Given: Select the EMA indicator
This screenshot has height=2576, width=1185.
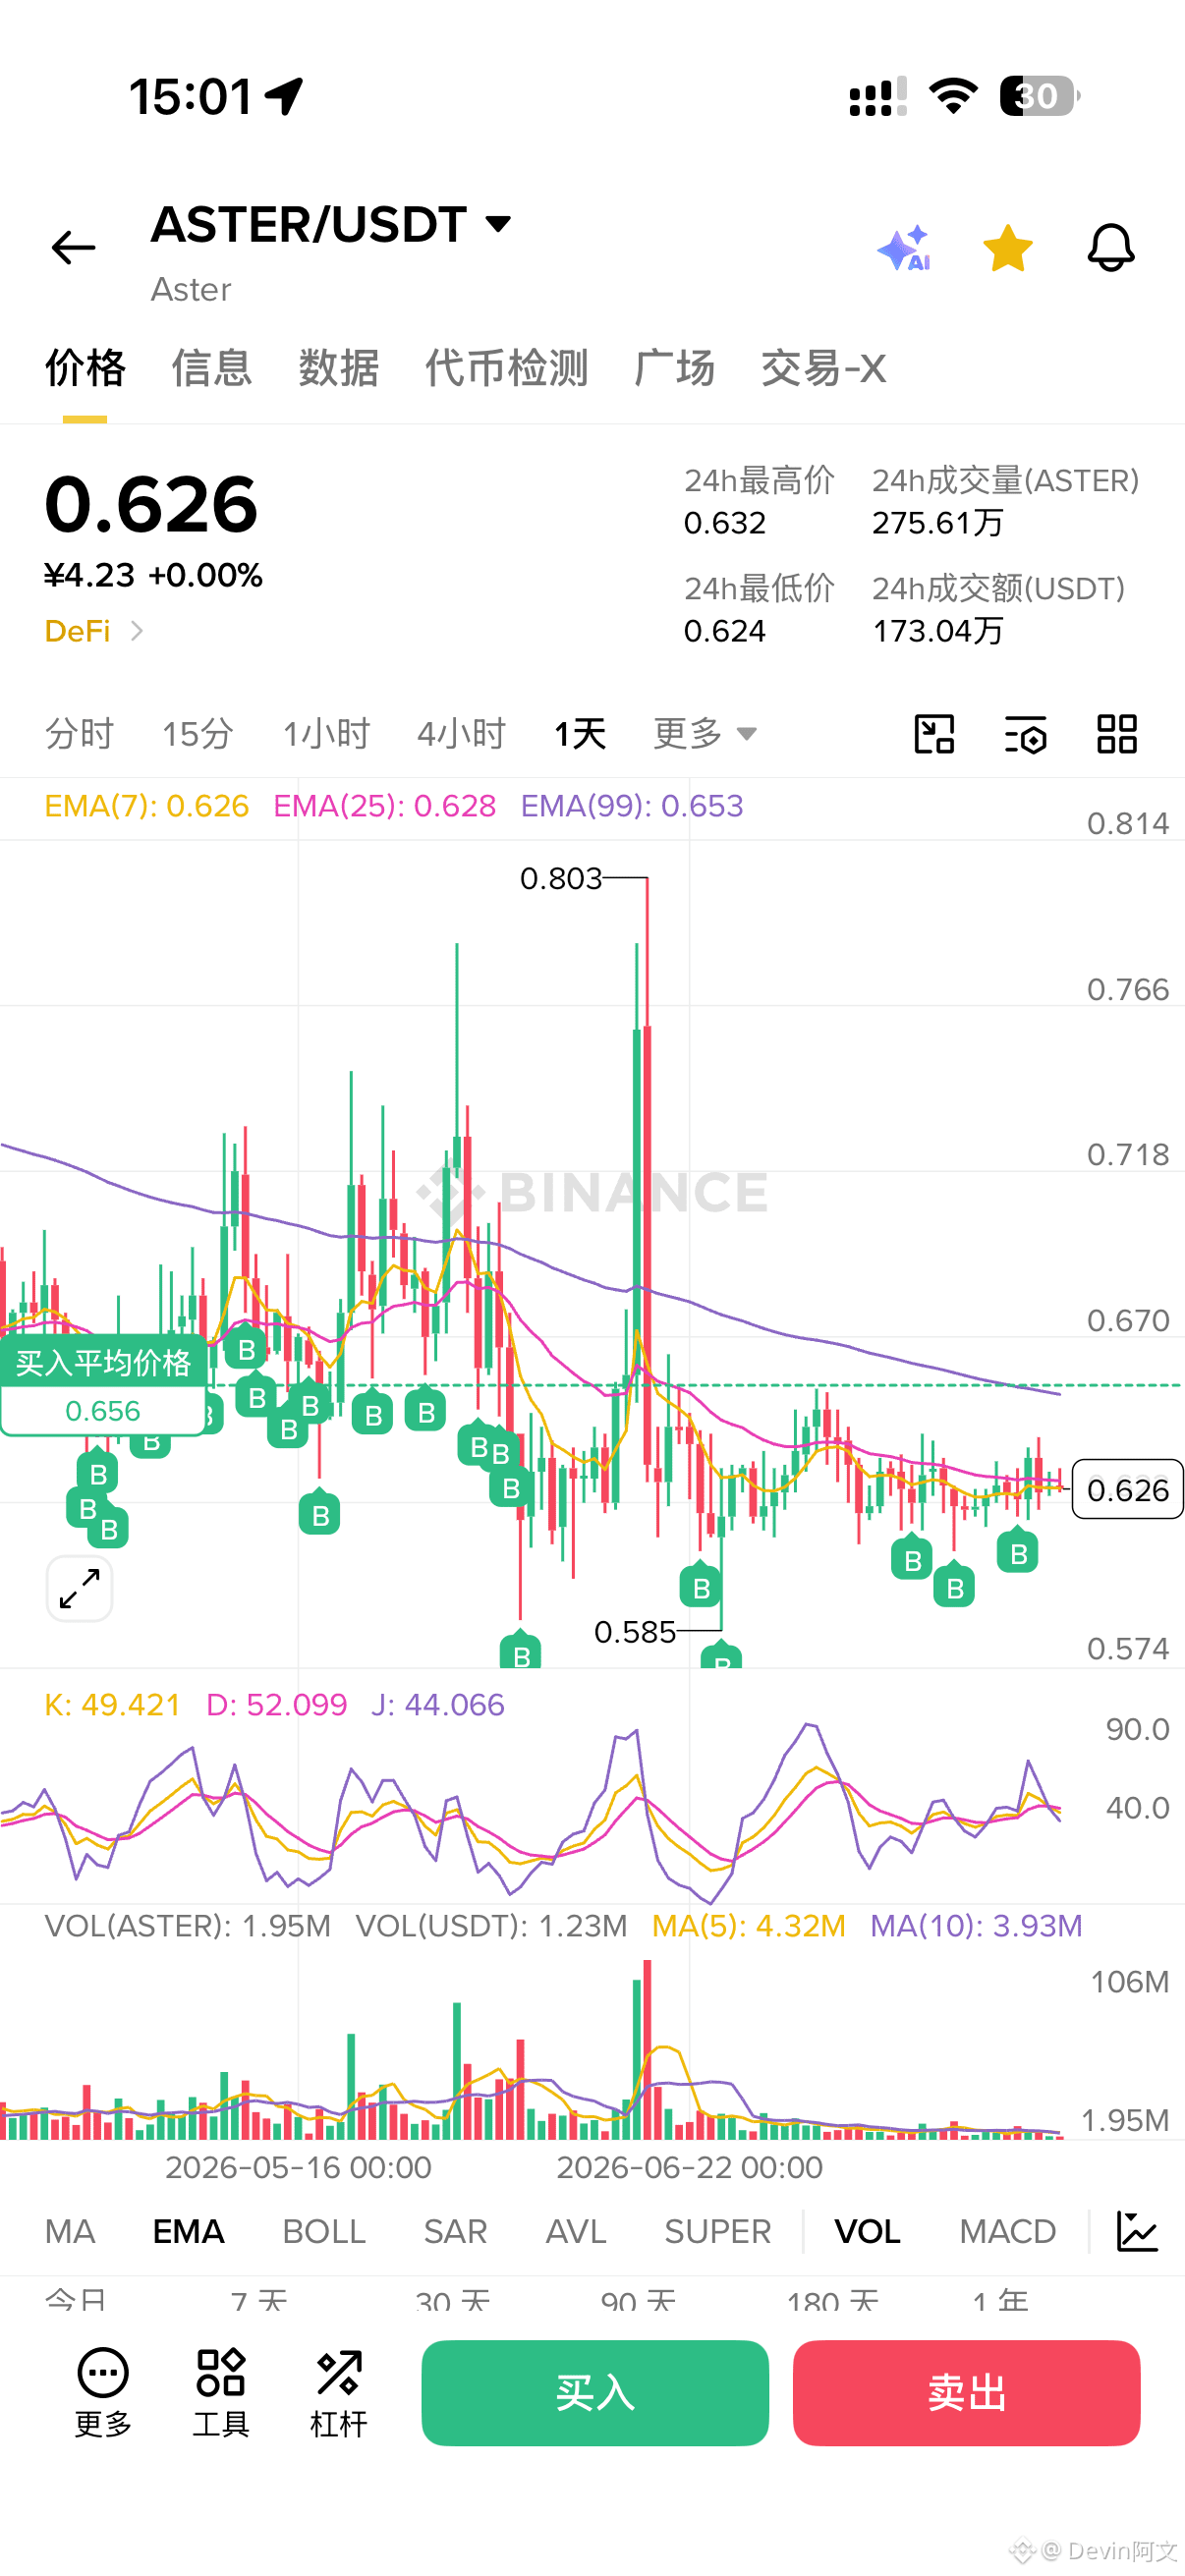Looking at the screenshot, I should pos(188,2231).
